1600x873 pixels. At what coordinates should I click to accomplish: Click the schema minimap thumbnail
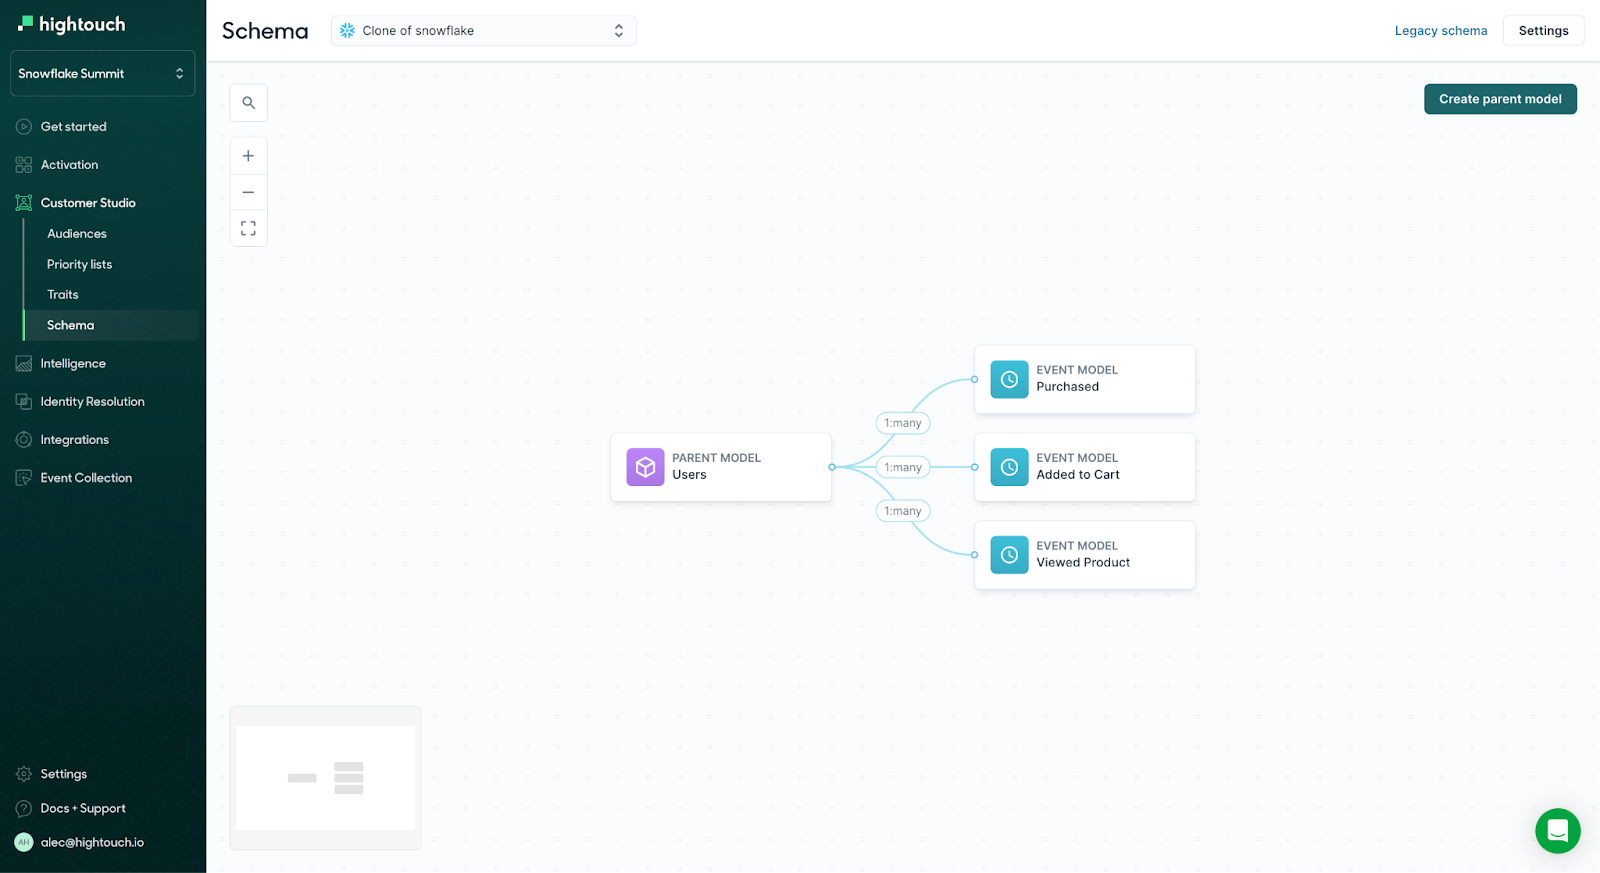point(325,778)
